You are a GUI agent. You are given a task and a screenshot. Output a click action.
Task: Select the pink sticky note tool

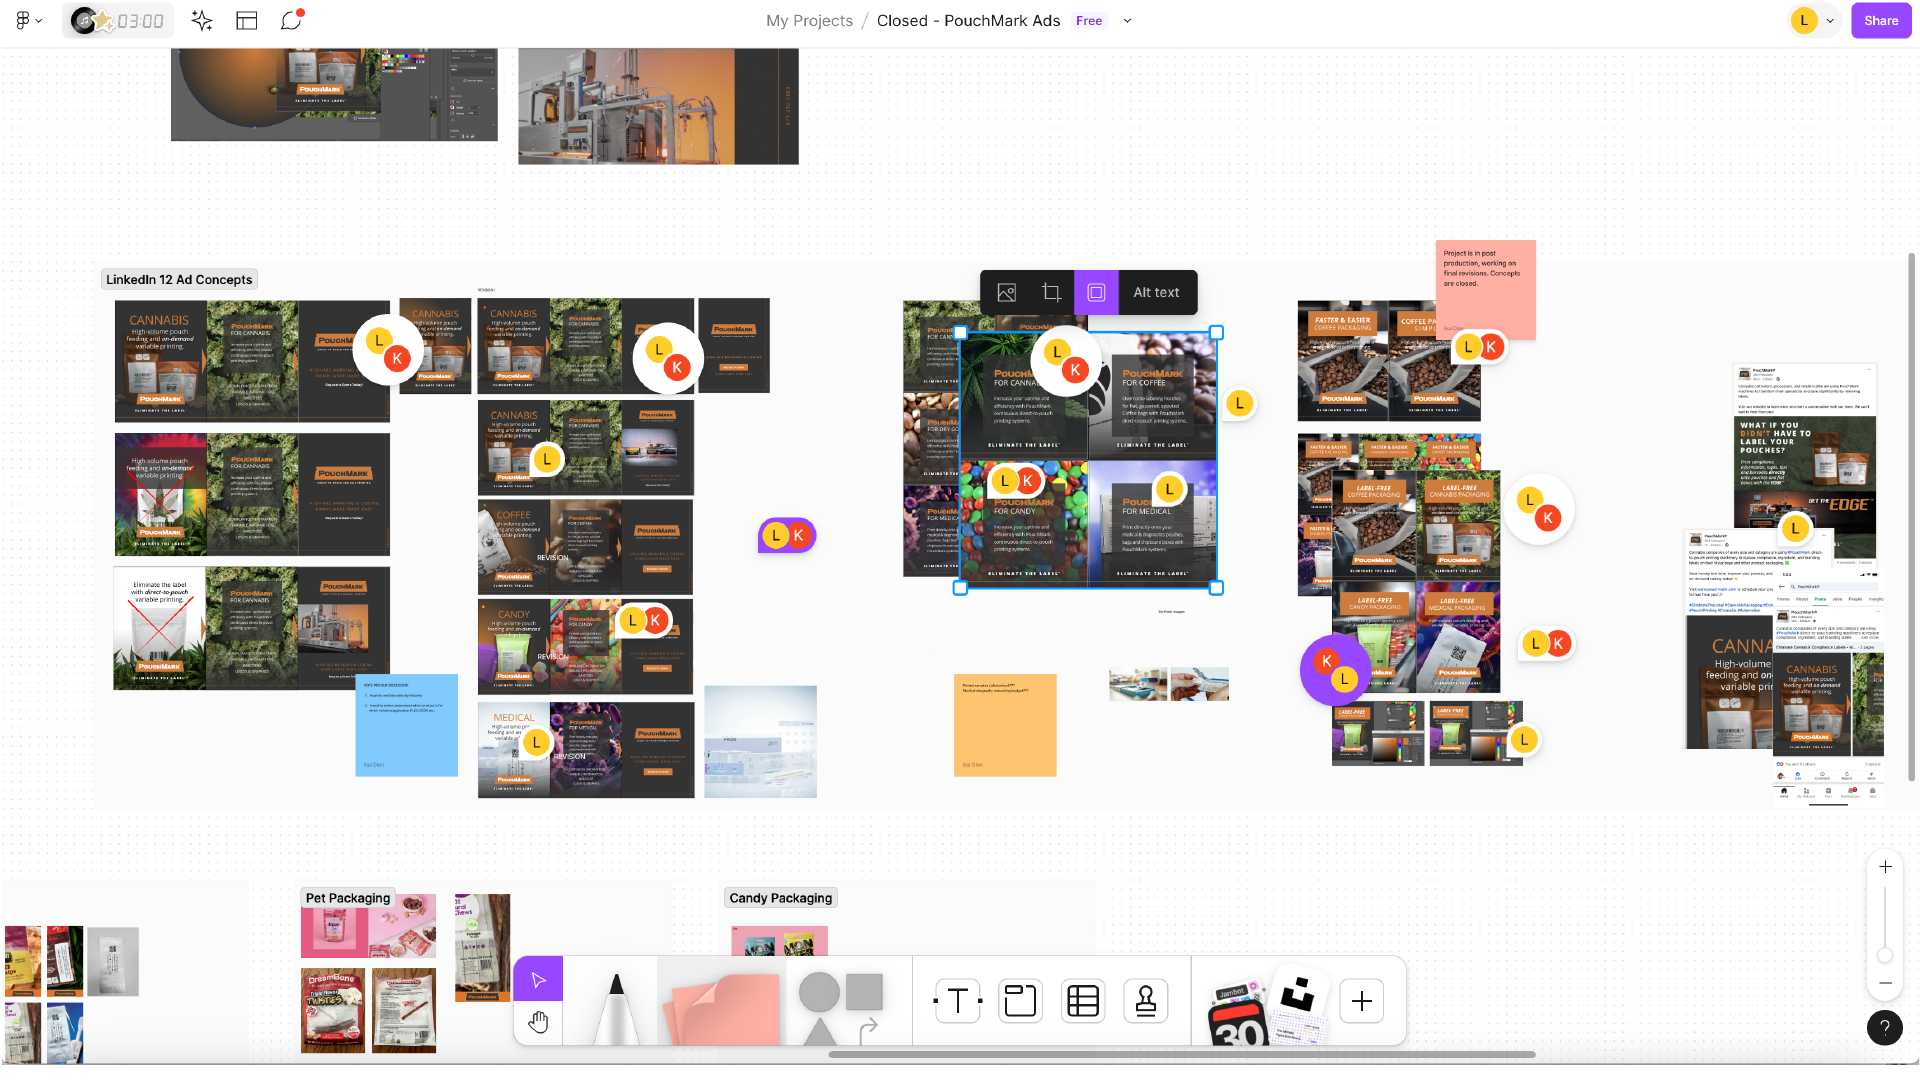coord(723,1008)
